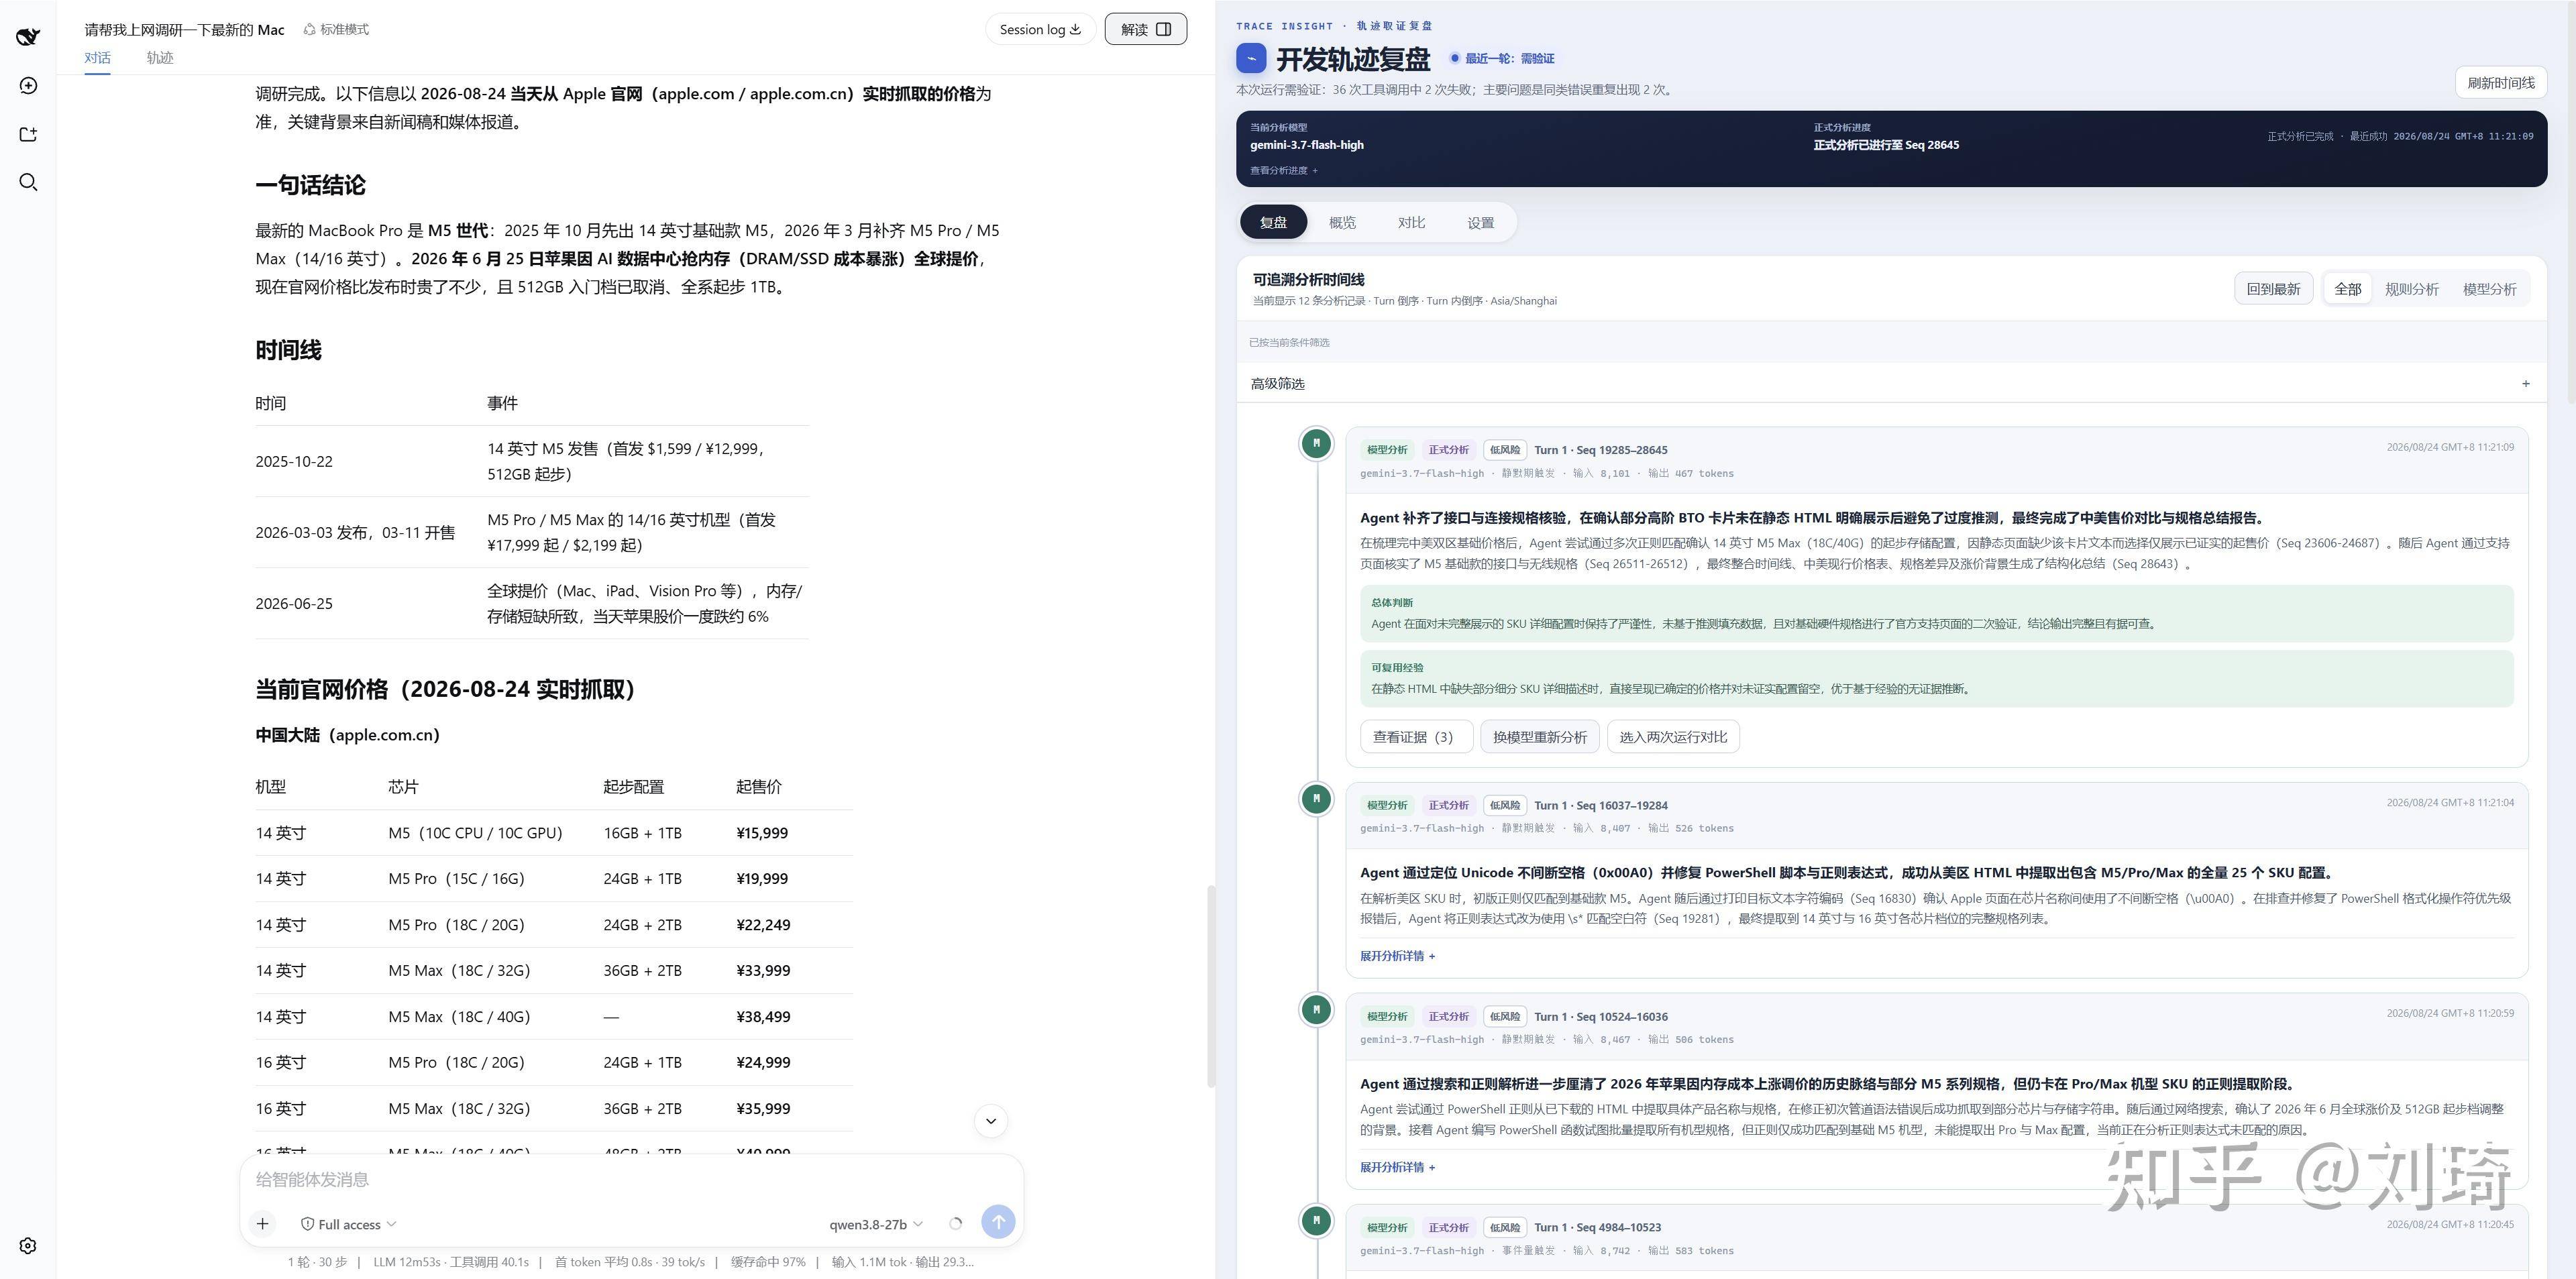The image size is (2576, 1279).
Task: Click the ¥22,249 price cell
Action: 763,925
